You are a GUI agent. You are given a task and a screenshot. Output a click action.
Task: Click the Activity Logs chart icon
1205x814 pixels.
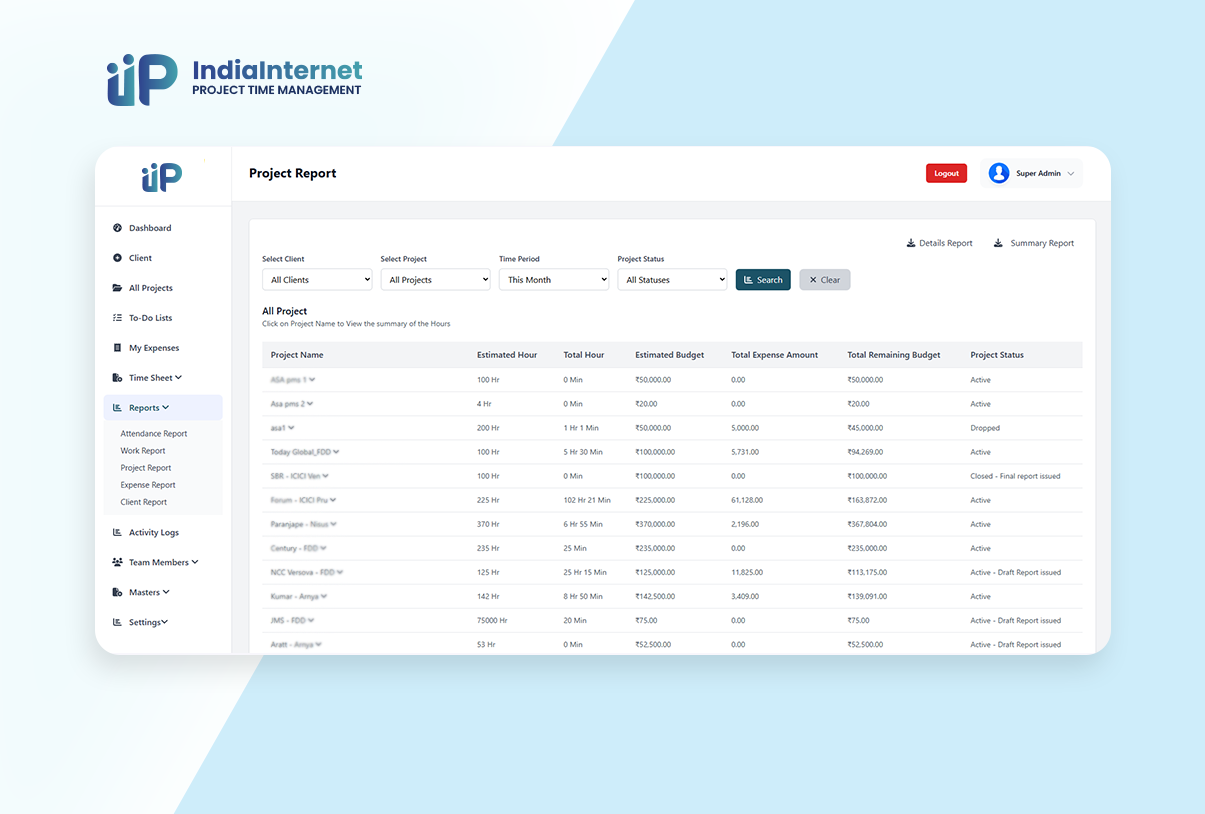coord(117,533)
